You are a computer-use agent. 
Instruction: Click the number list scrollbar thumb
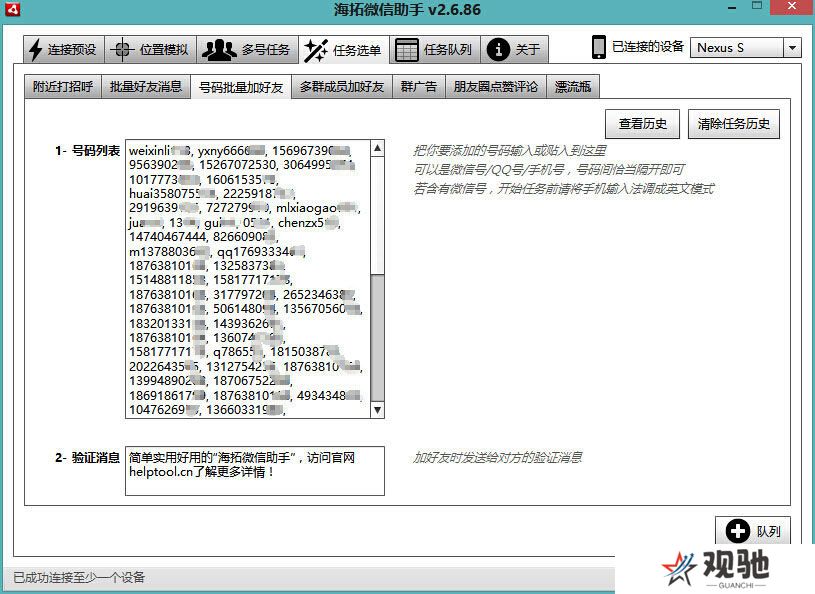pos(377,338)
